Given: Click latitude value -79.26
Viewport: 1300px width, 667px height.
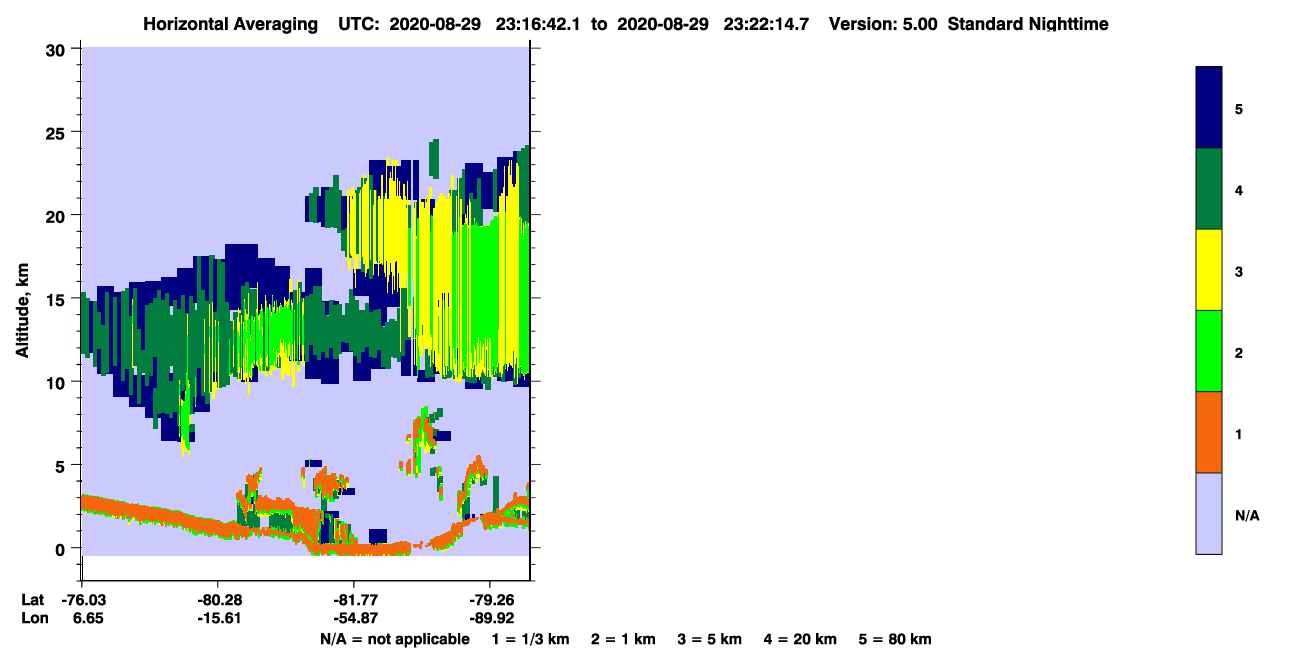Looking at the screenshot, I should 490,600.
